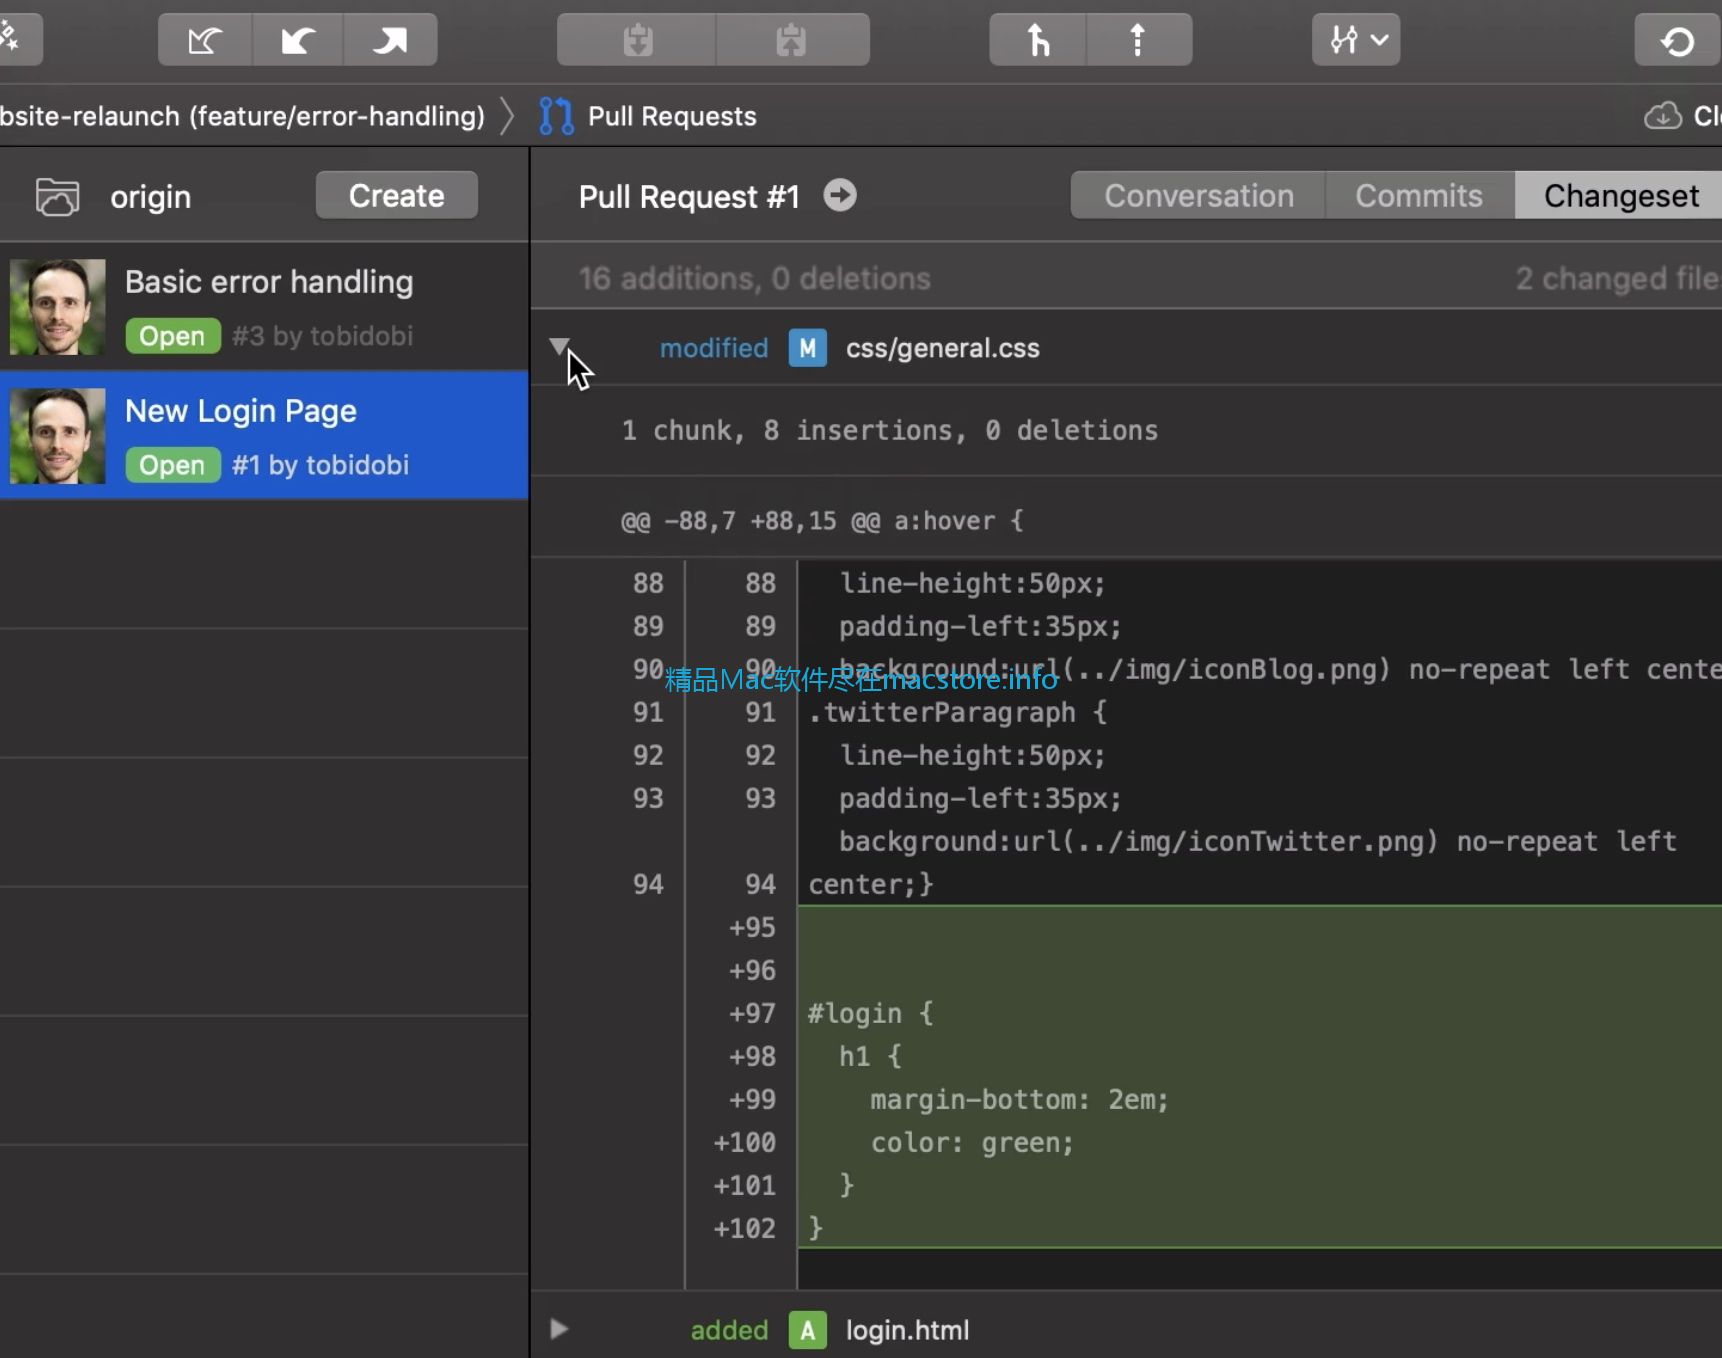Click the Pull Requests breadcrumb label
Screen dimensions: 1722x1358
(672, 116)
